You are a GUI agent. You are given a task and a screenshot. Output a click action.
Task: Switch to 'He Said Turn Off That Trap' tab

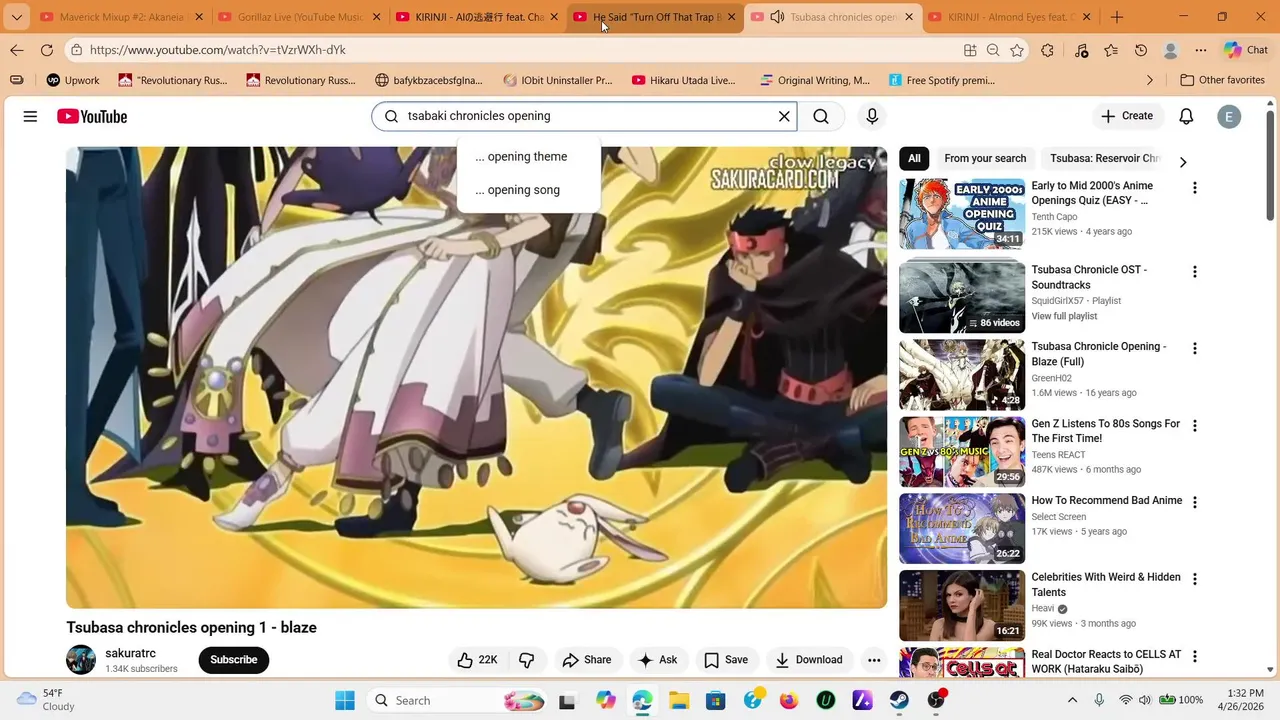[656, 17]
